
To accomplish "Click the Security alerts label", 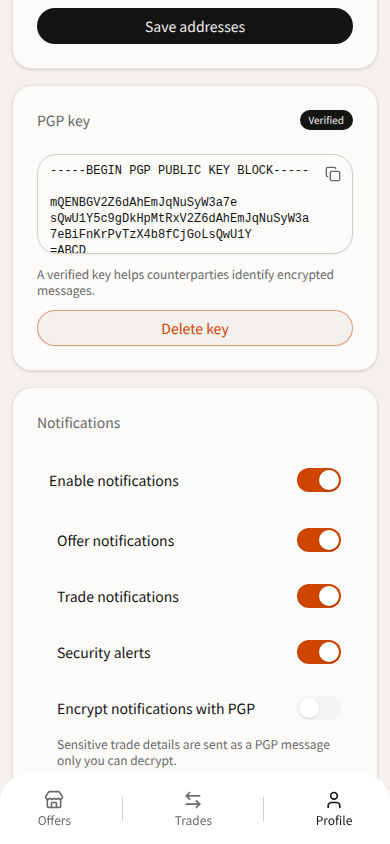I will coord(104,653).
